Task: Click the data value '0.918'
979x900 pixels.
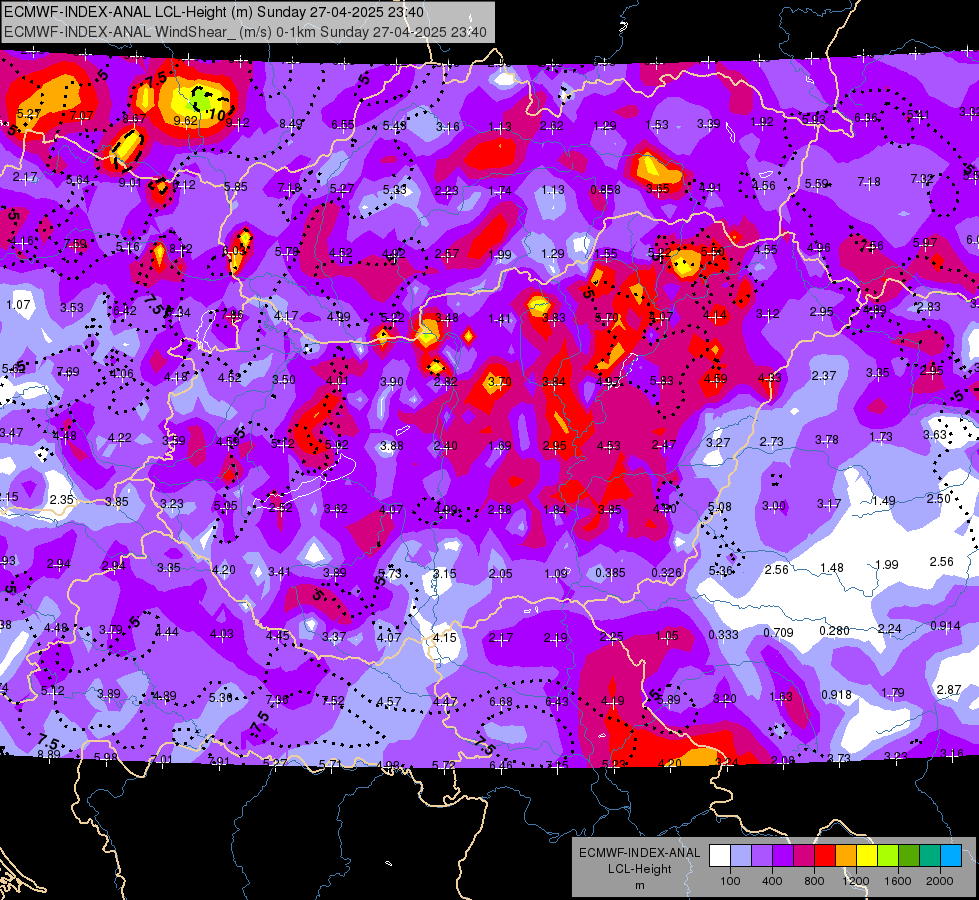Action: click(836, 695)
